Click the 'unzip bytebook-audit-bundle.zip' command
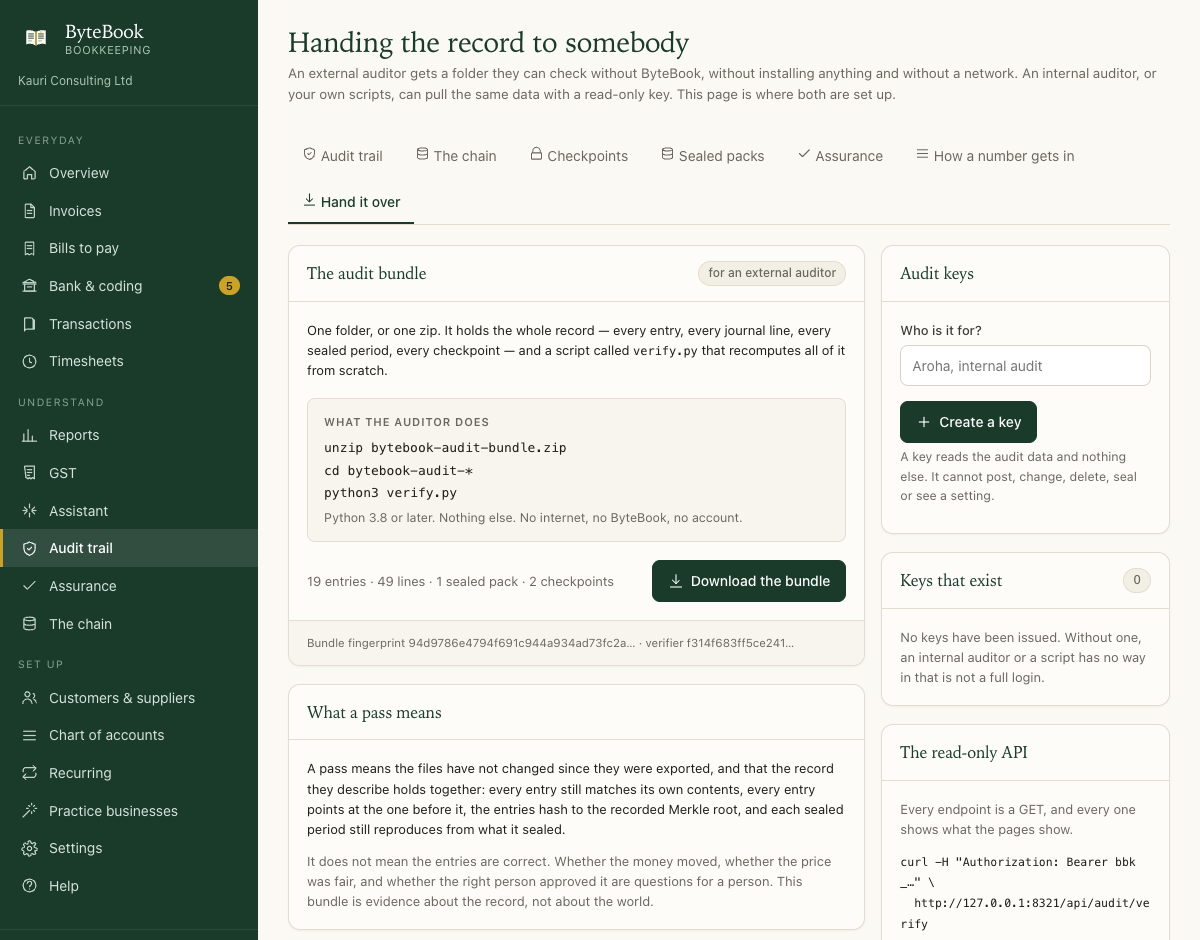The image size is (1200, 940). [x=445, y=448]
